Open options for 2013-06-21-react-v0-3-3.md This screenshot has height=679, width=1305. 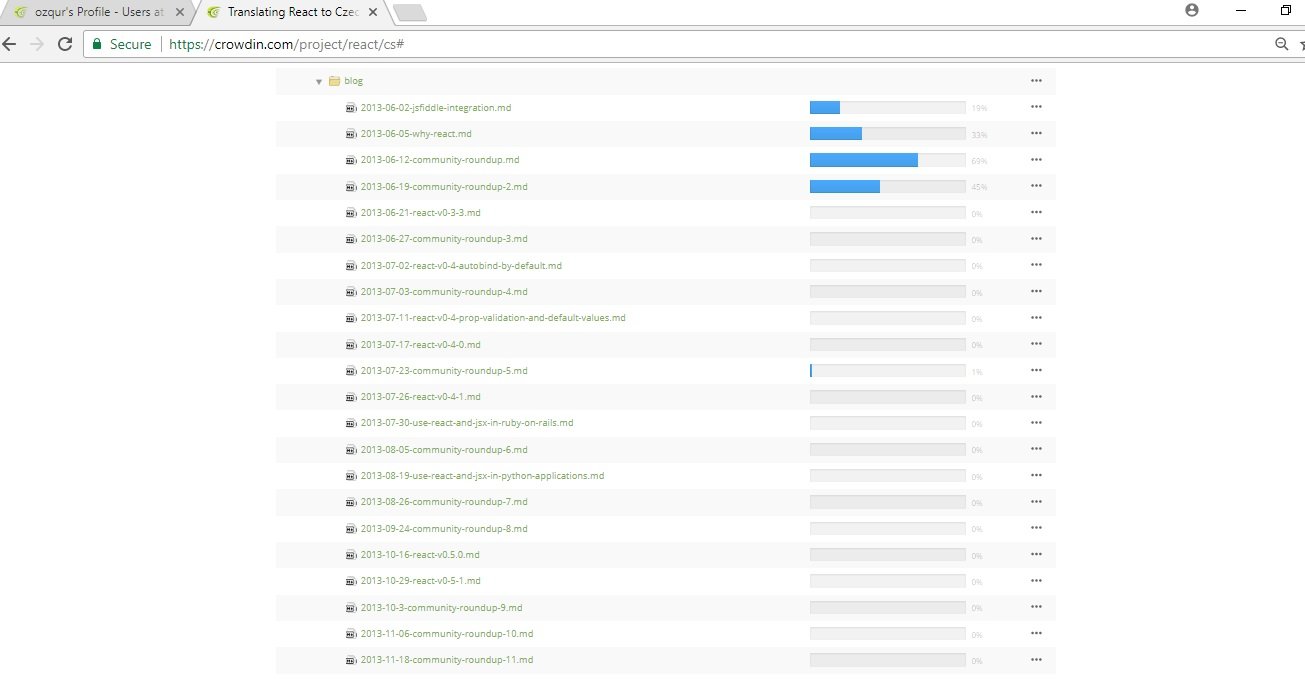pyautogui.click(x=1036, y=212)
